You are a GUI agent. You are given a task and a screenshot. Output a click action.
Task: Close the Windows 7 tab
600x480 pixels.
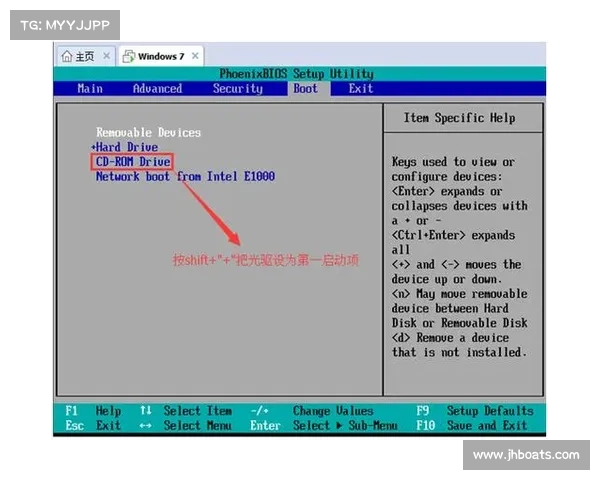click(195, 56)
